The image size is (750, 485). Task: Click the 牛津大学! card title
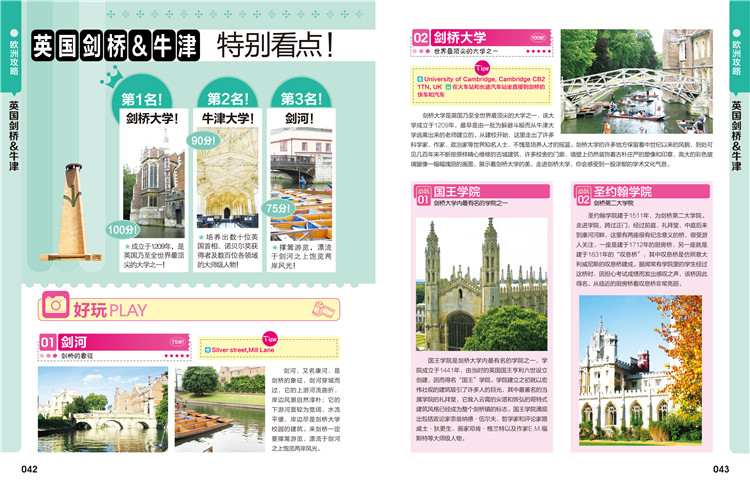(228, 118)
